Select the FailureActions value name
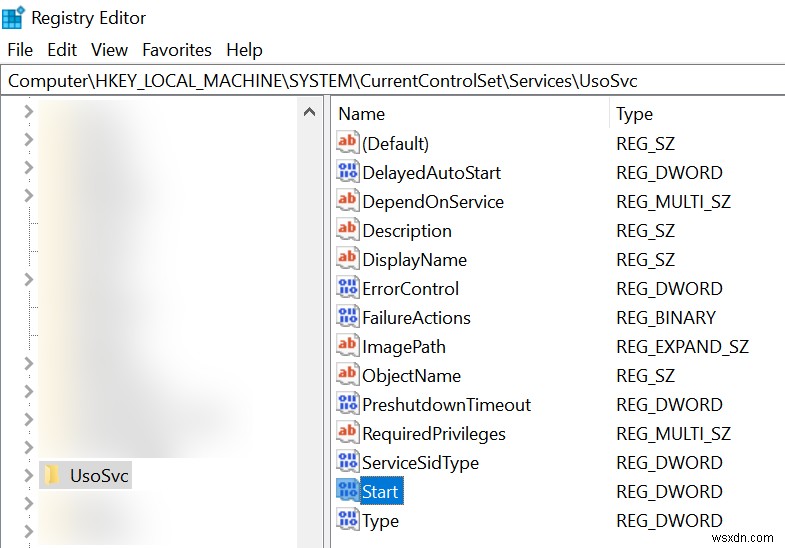Viewport: 785px width, 548px height. 417,318
